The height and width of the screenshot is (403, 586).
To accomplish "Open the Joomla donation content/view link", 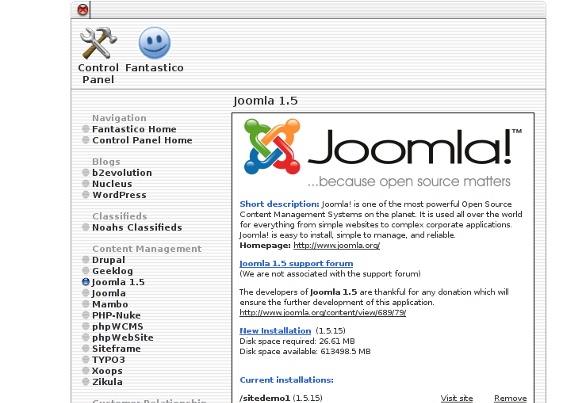I will pos(323,313).
